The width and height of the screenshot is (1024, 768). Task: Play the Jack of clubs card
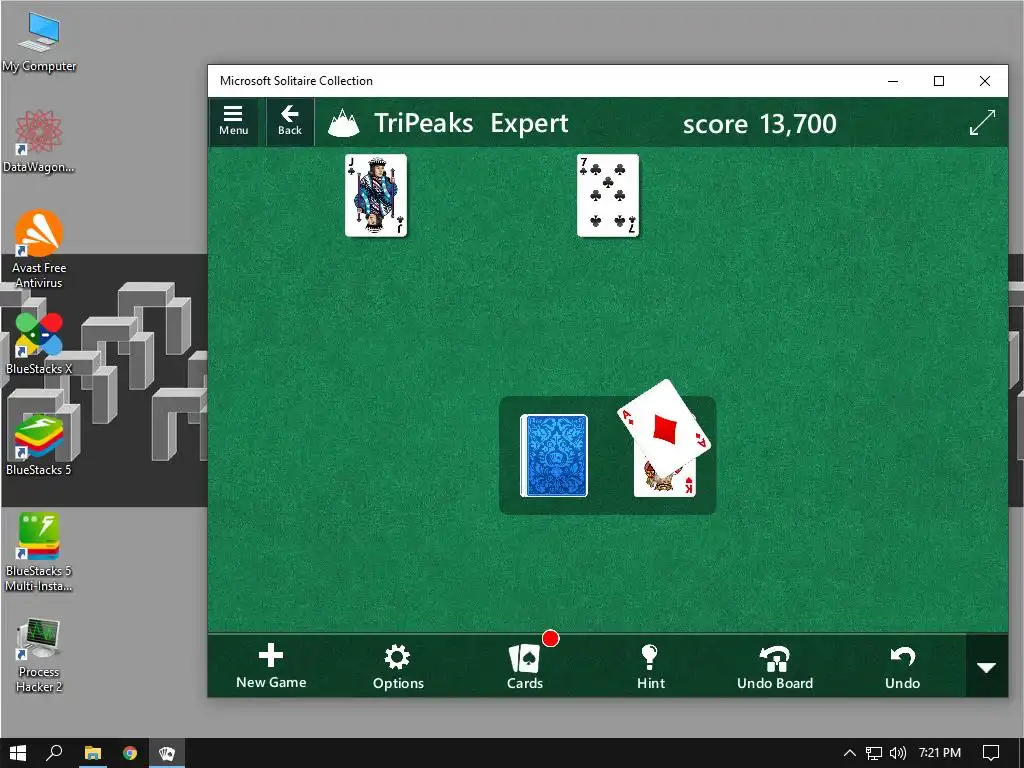tap(376, 195)
